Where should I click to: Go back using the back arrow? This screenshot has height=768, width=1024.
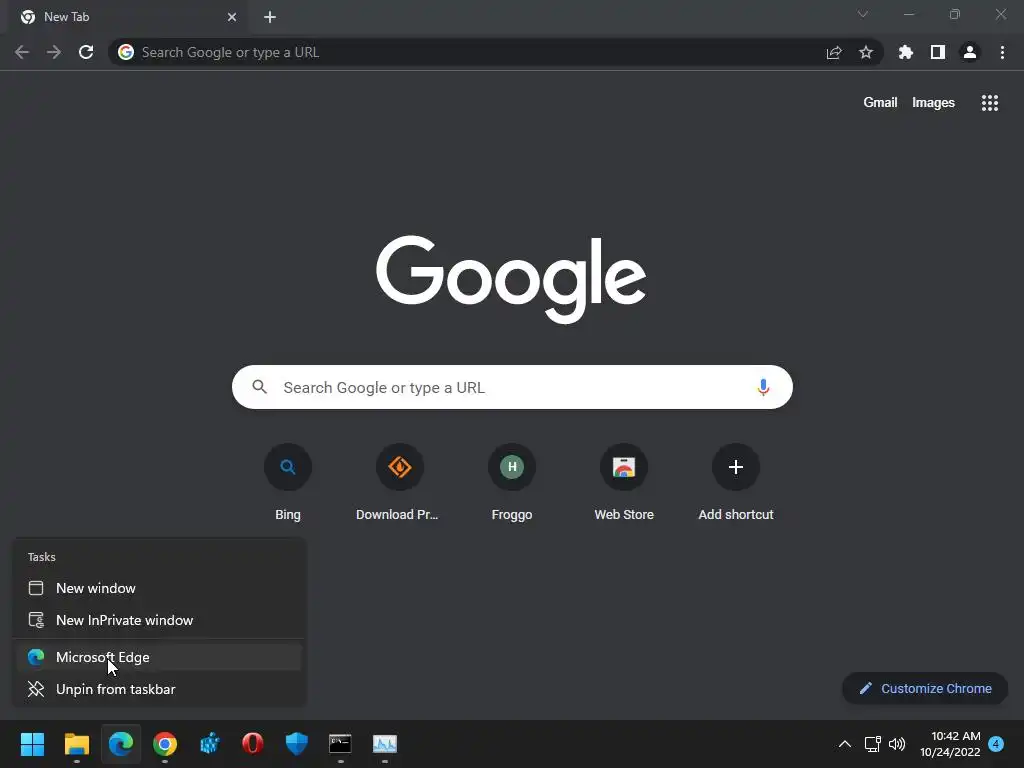coord(22,52)
